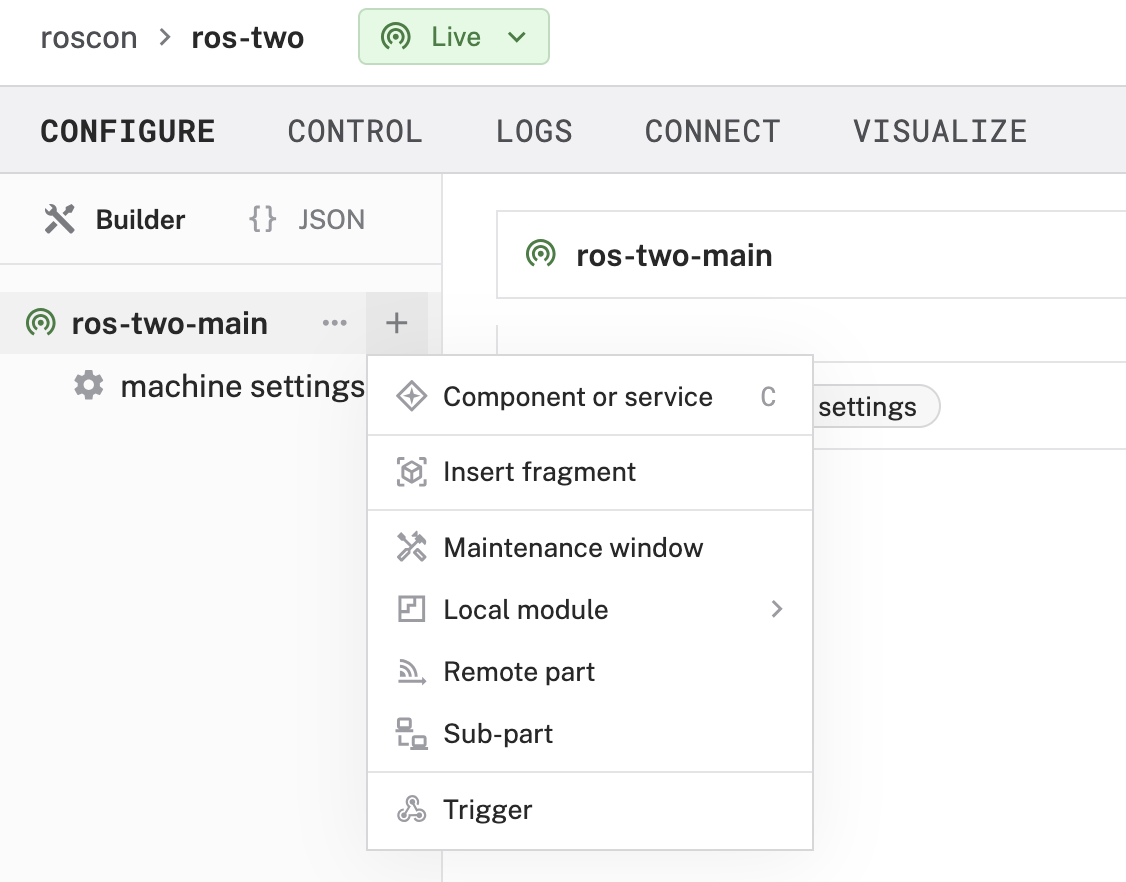Viewport: 1126px width, 882px height.
Task: Click the status icon beside sidebar ros-two-main
Action: (41, 322)
